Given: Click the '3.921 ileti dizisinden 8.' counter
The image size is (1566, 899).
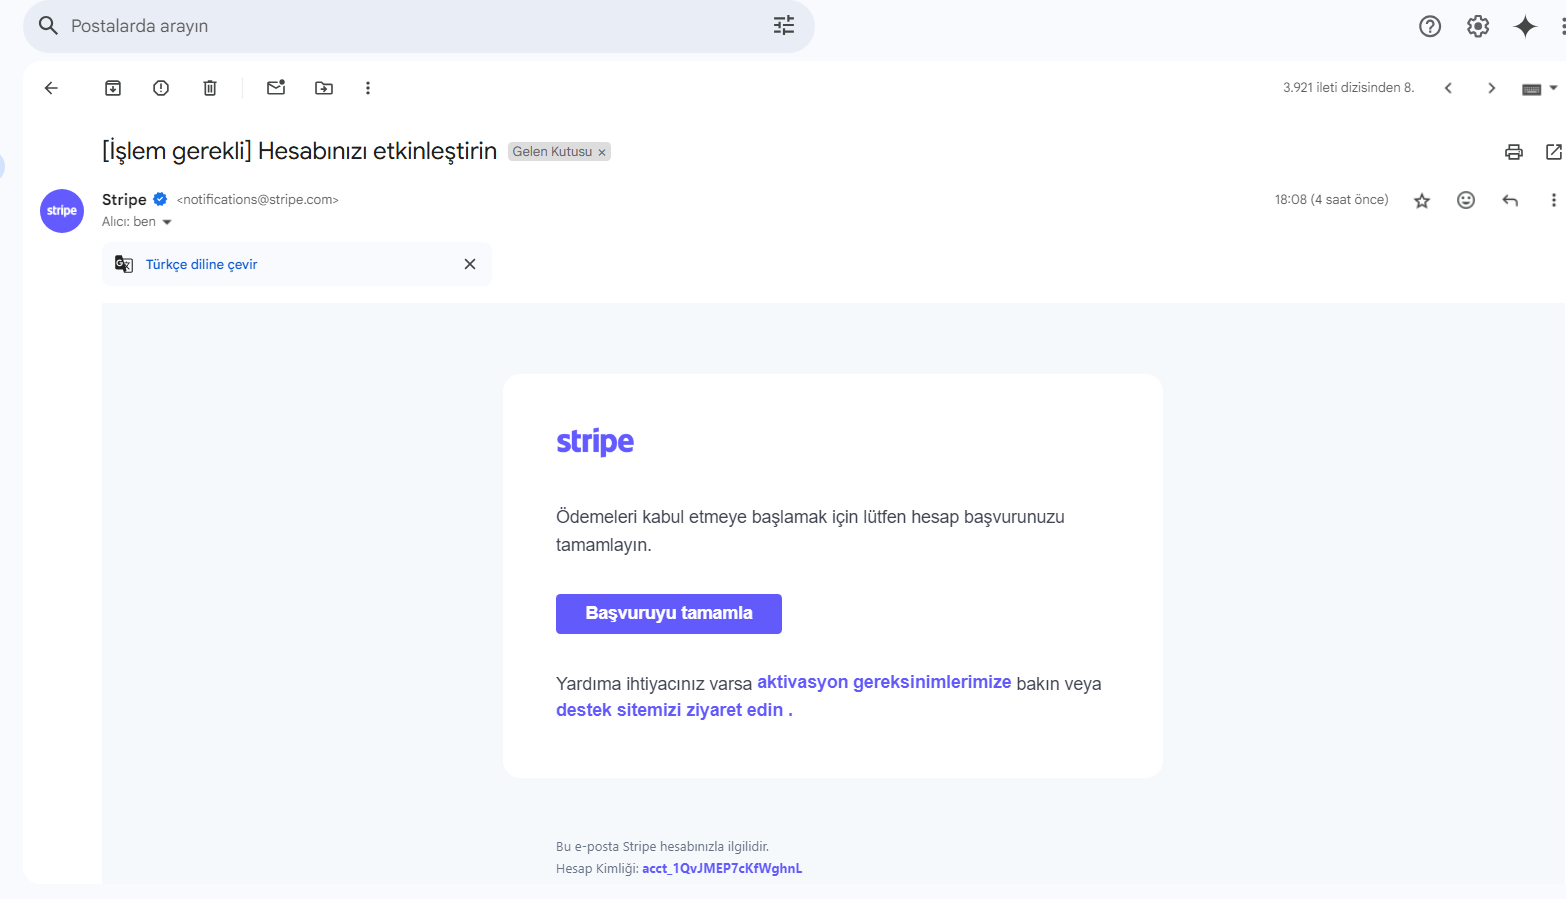Looking at the screenshot, I should (1349, 88).
